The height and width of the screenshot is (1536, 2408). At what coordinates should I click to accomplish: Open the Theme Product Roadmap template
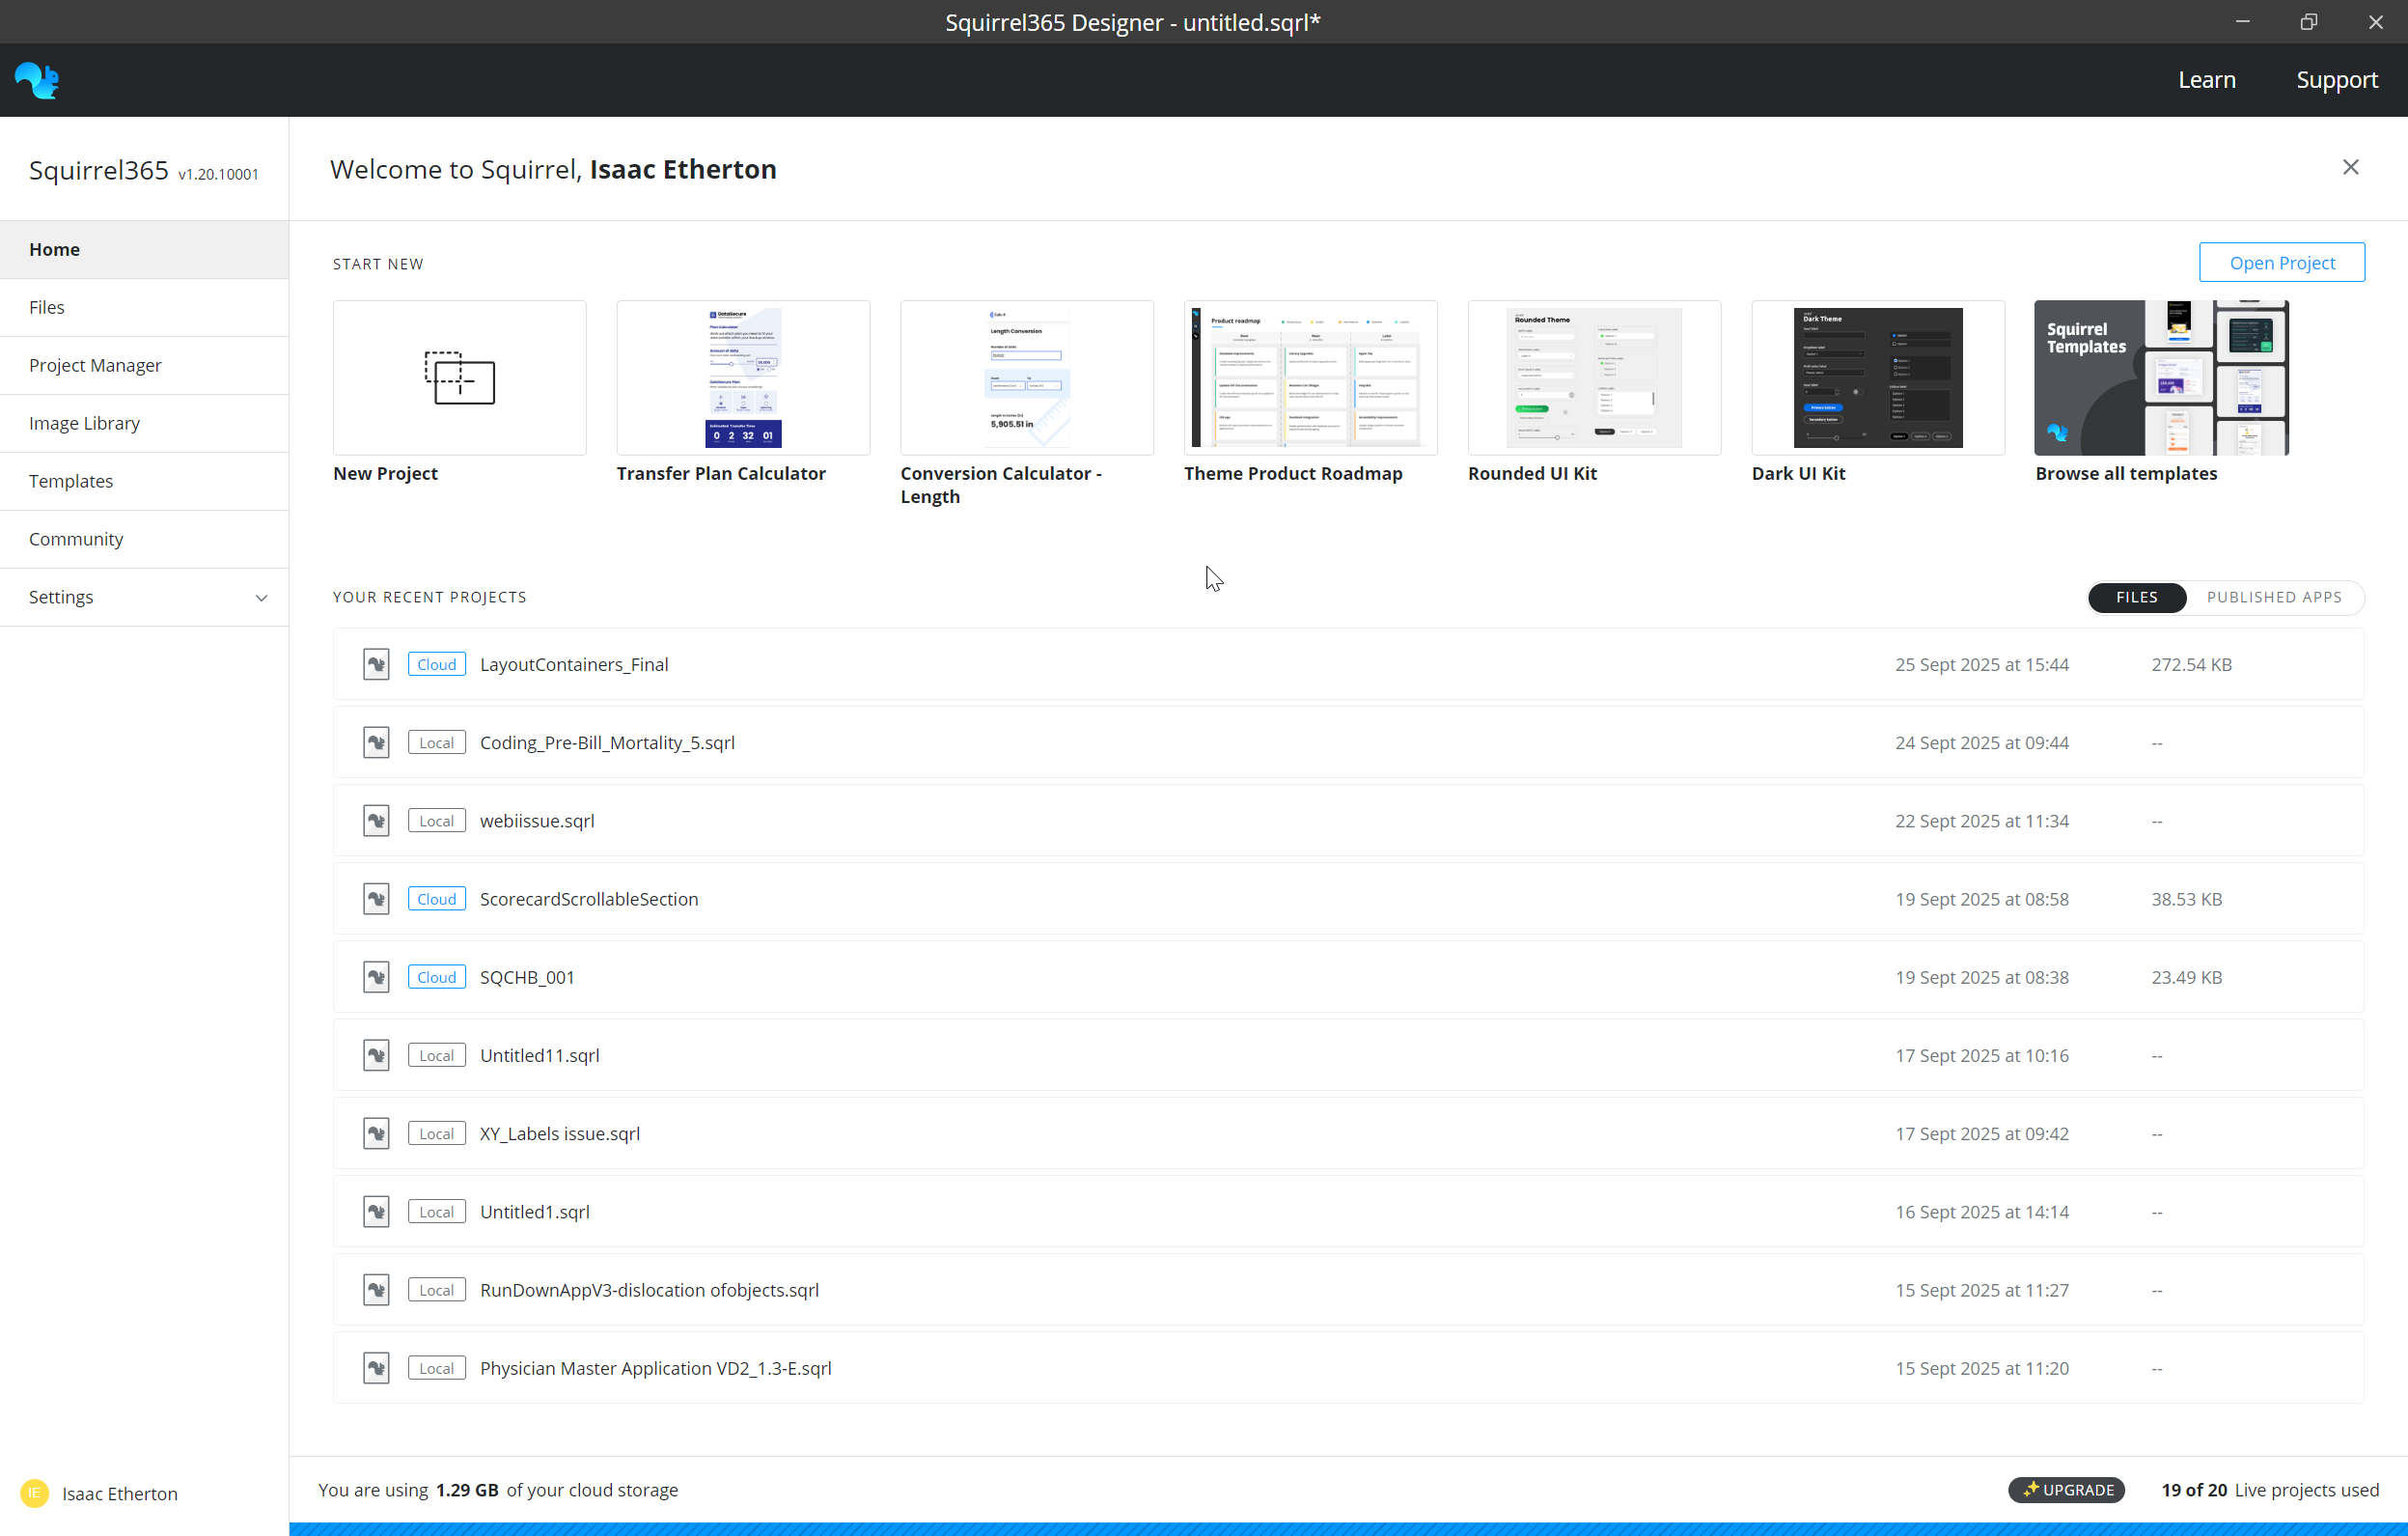(x=1310, y=378)
